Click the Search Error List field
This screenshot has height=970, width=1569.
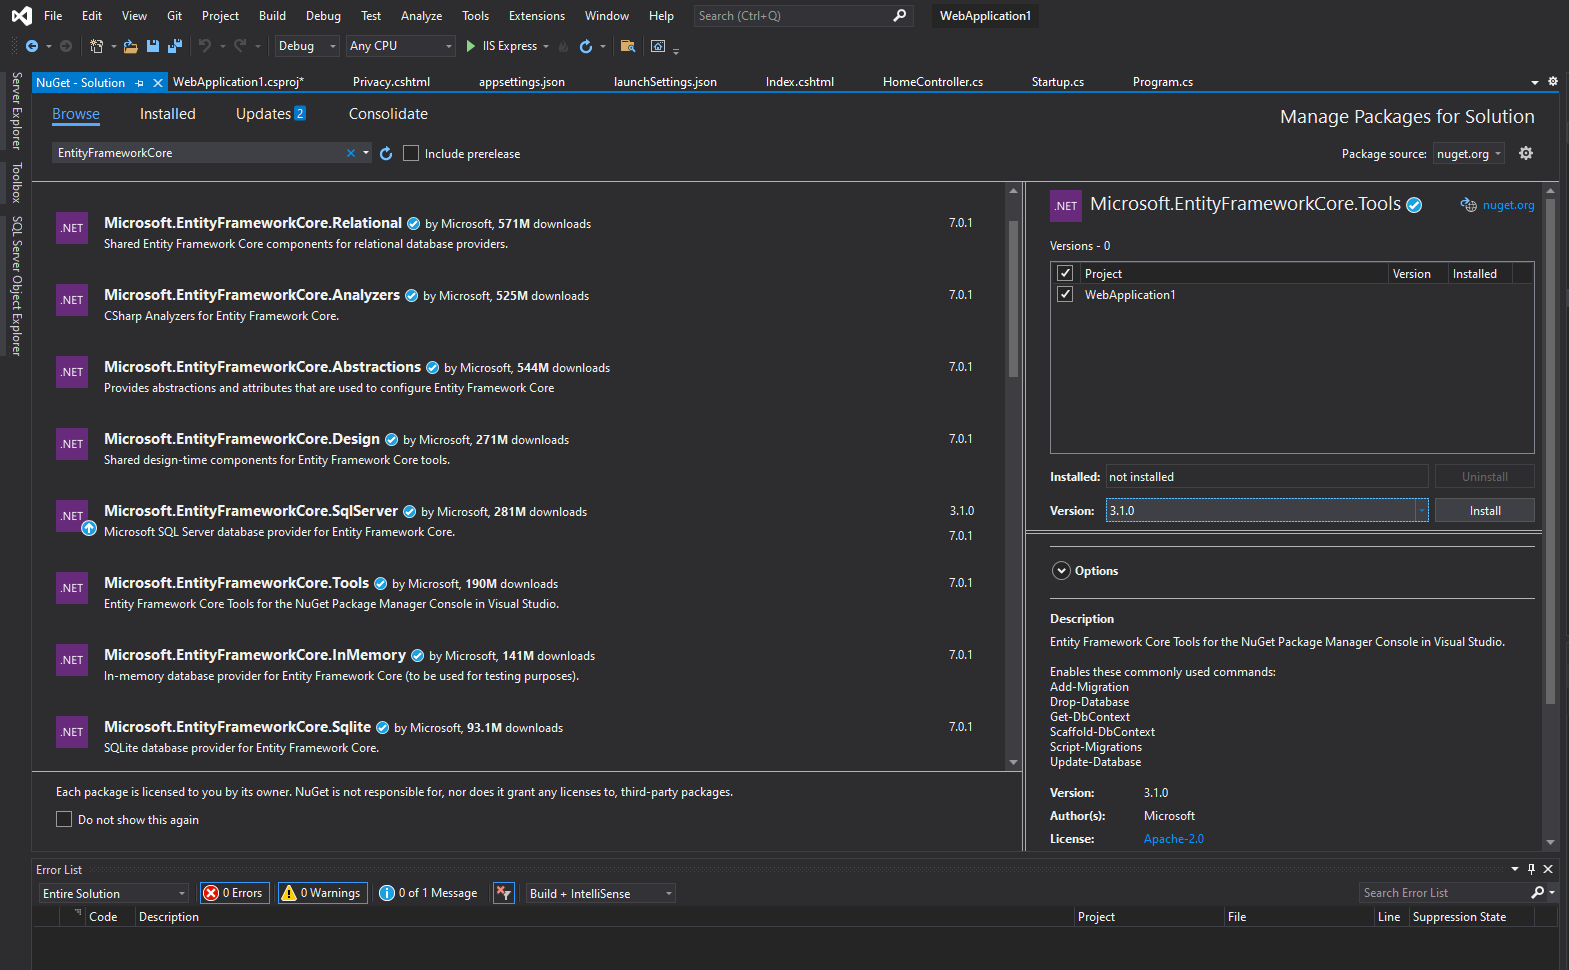click(1444, 893)
